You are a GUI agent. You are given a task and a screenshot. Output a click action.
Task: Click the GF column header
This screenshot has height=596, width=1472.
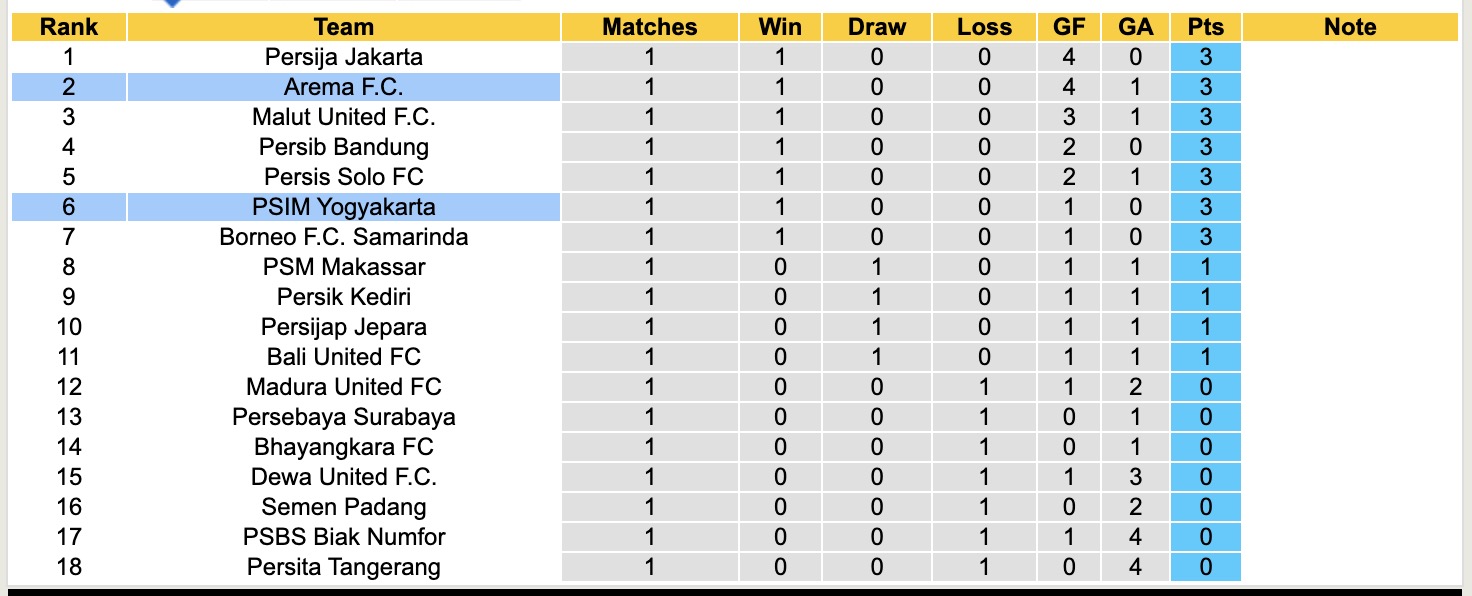pyautogui.click(x=1069, y=27)
